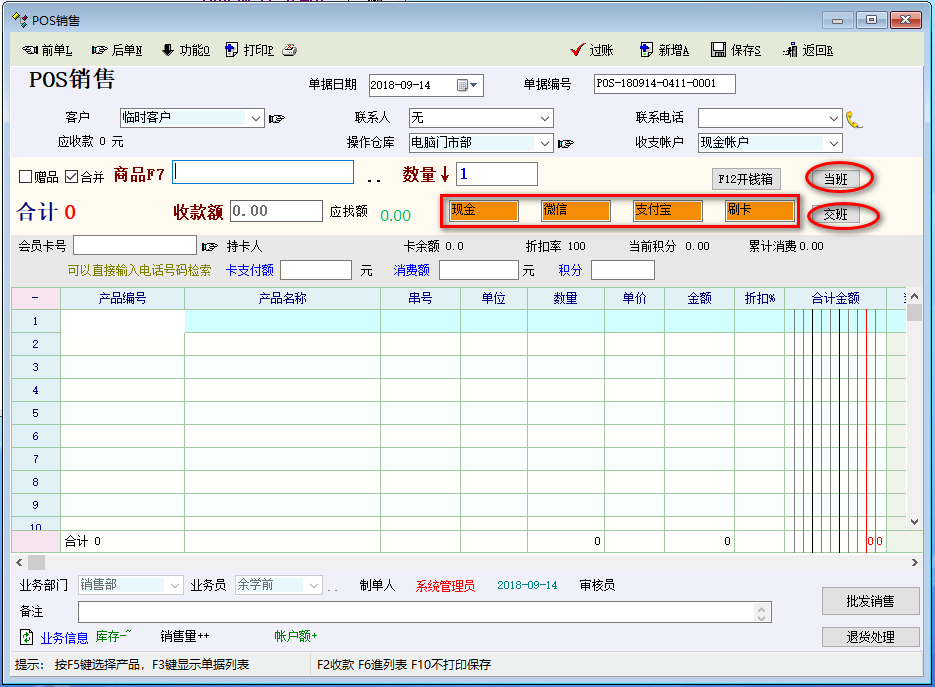Click the 过账 post checkmark icon

[577, 50]
